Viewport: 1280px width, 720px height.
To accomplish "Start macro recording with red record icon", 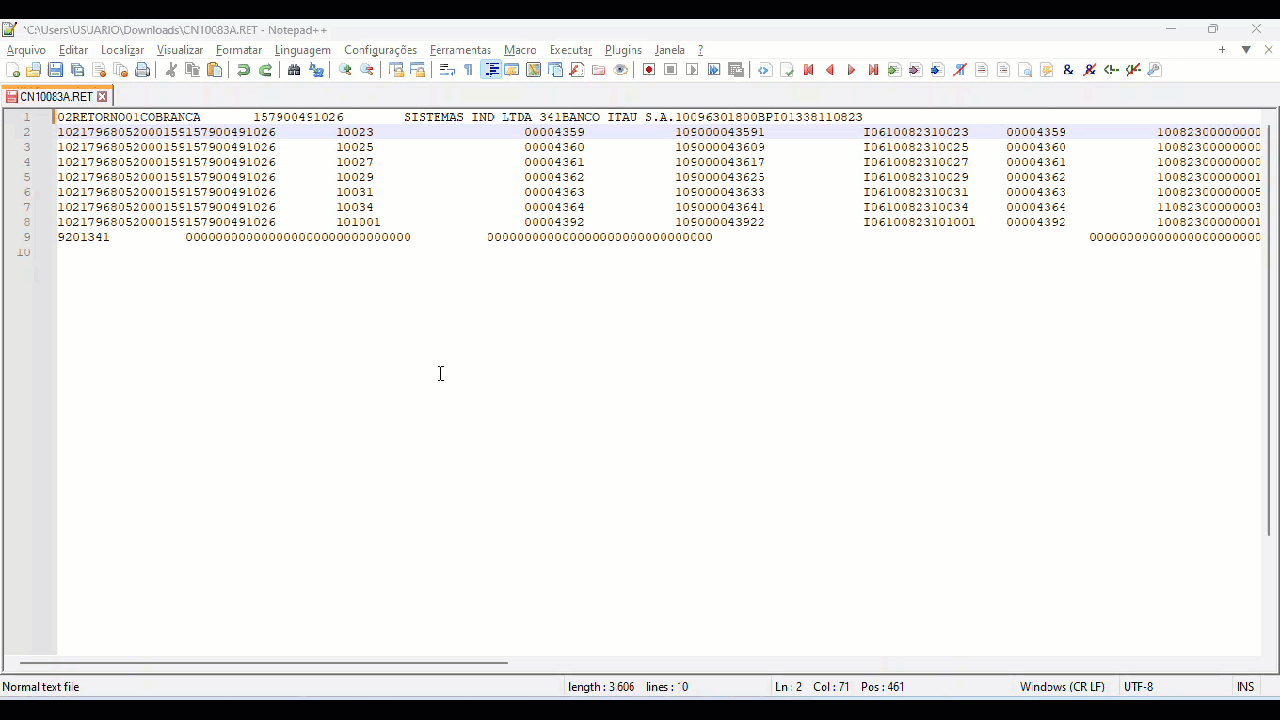I will [649, 70].
